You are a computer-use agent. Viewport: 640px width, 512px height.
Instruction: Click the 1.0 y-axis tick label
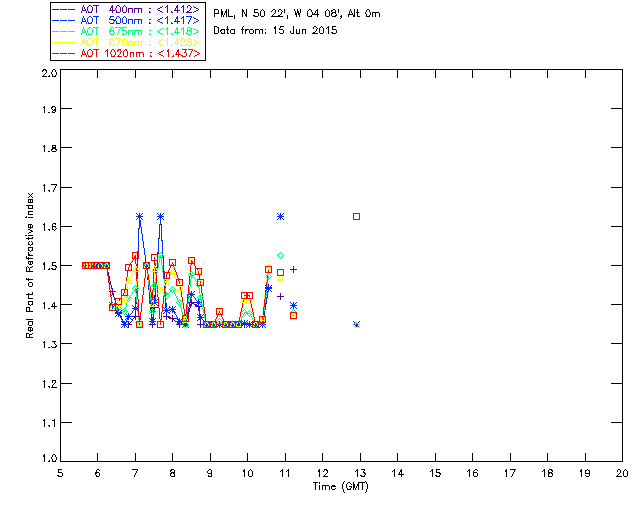point(49,458)
